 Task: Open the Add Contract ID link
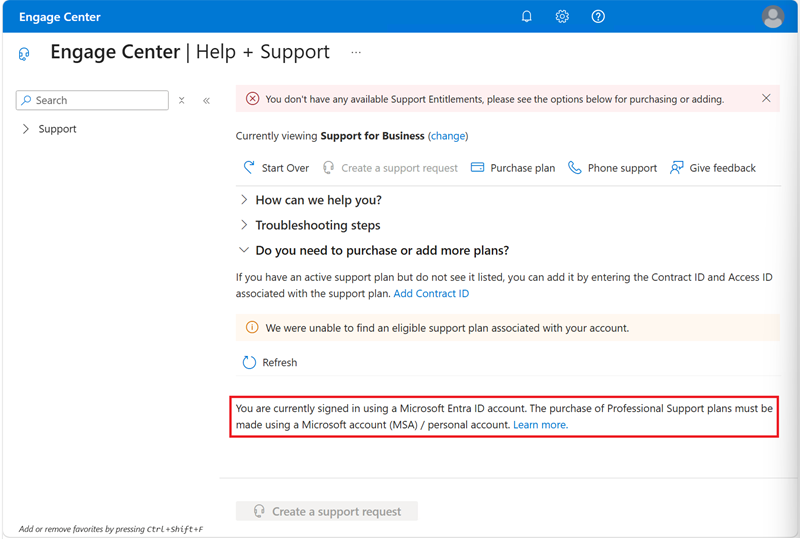tap(431, 293)
